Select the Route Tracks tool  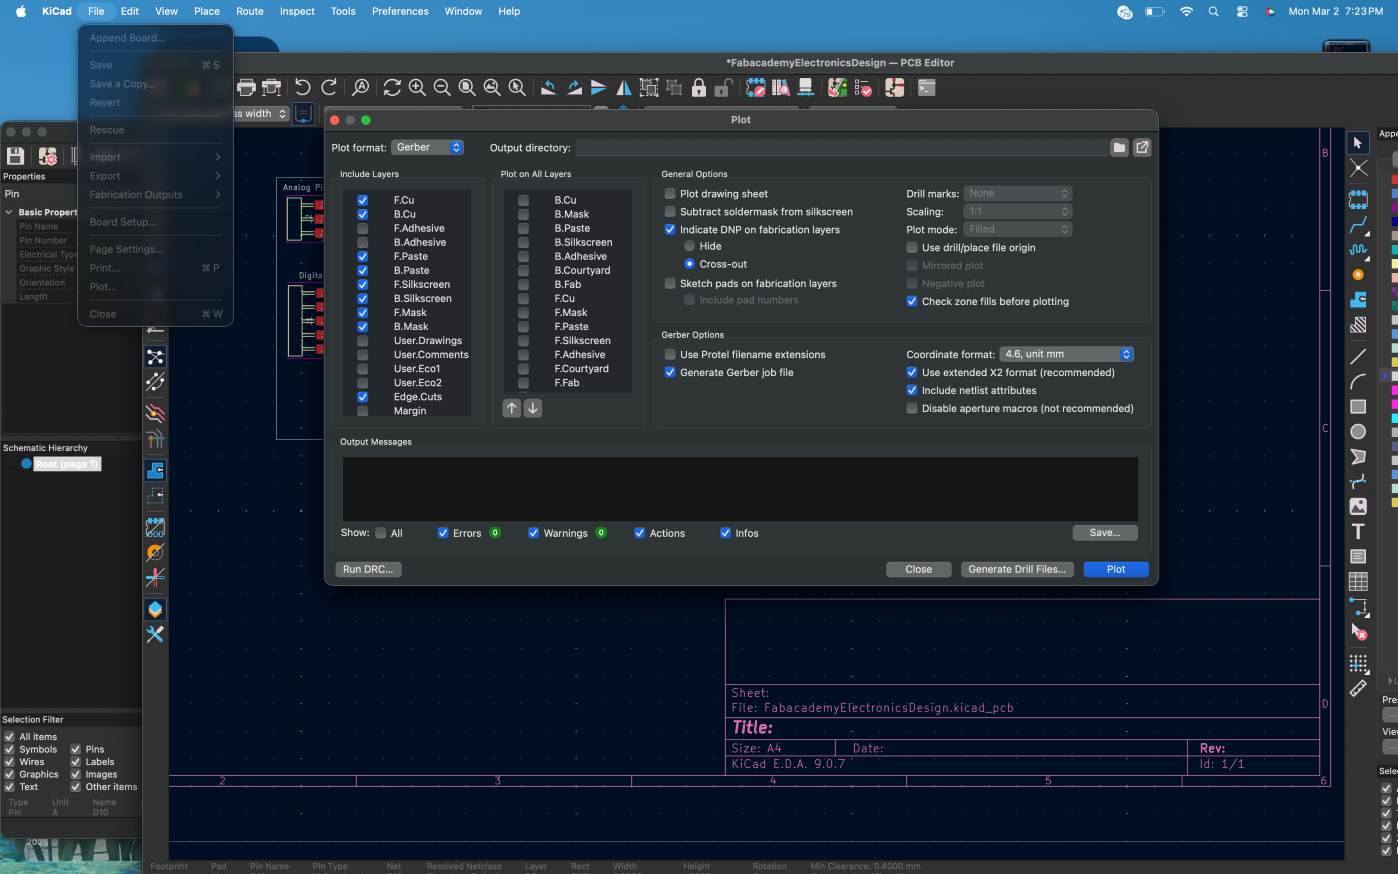1358,226
